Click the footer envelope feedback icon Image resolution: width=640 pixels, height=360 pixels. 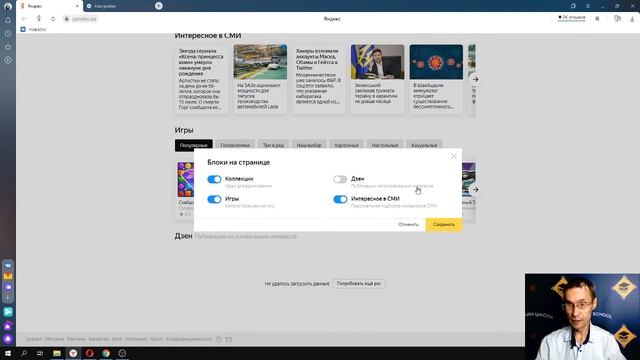point(229,339)
